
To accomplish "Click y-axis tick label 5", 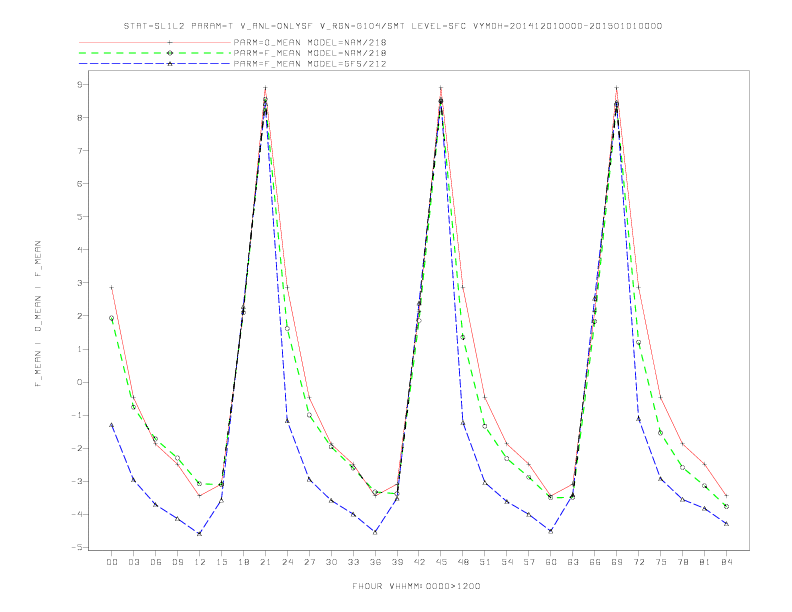I will pos(80,217).
